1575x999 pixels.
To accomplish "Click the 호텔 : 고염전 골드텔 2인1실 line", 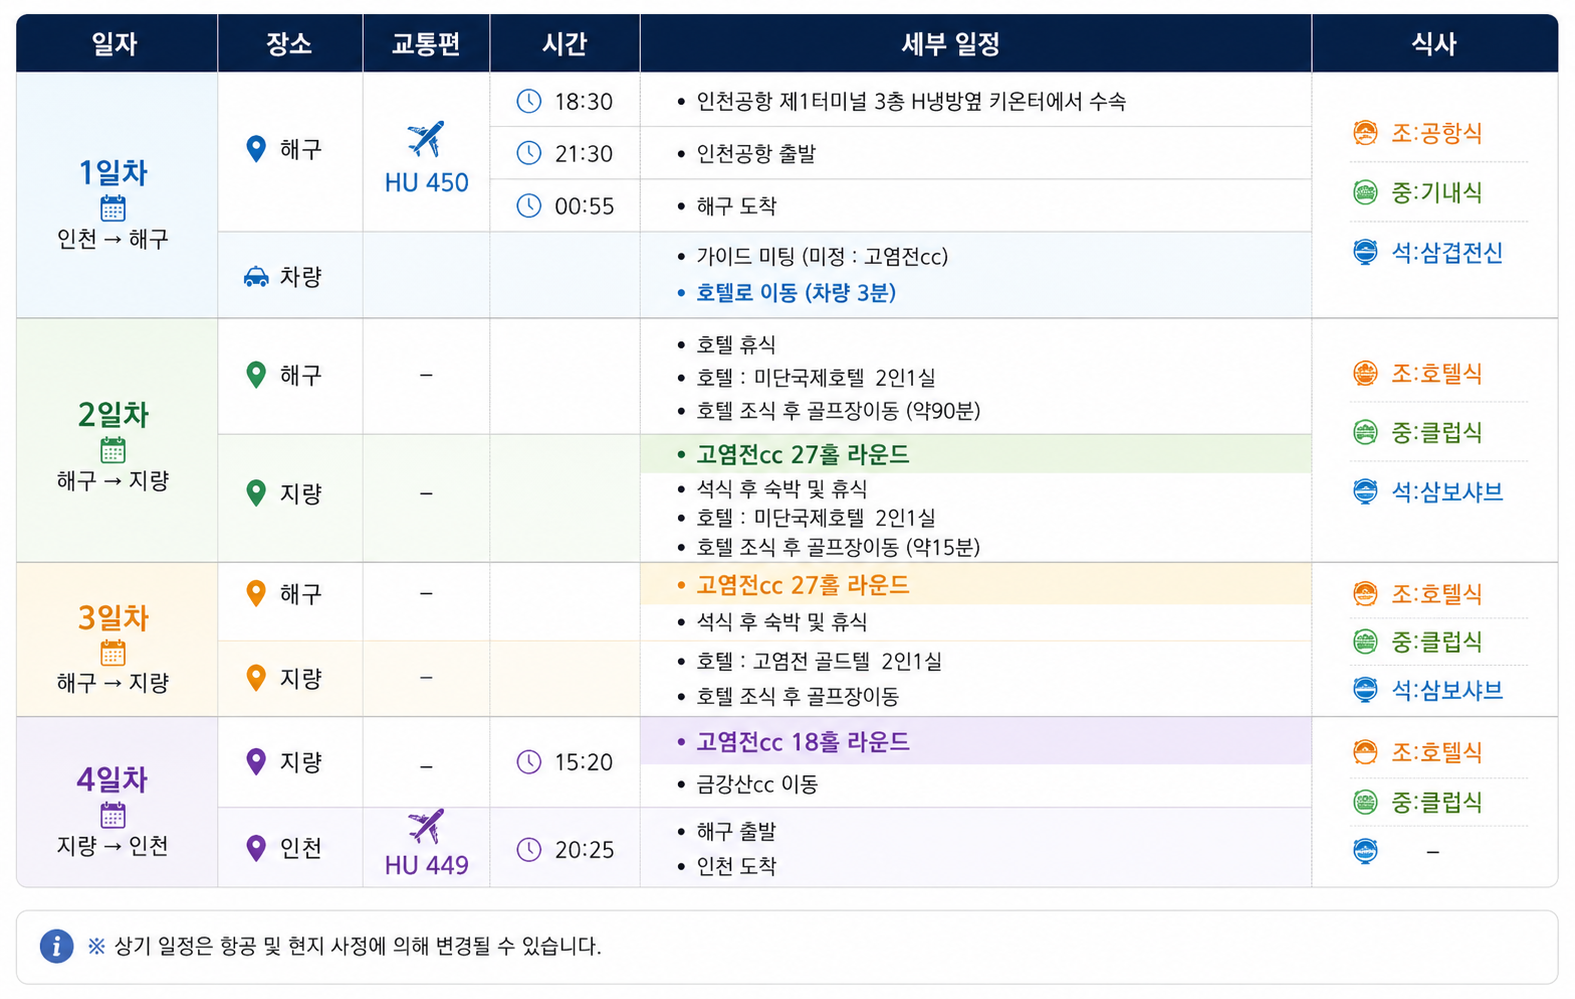I will [819, 661].
